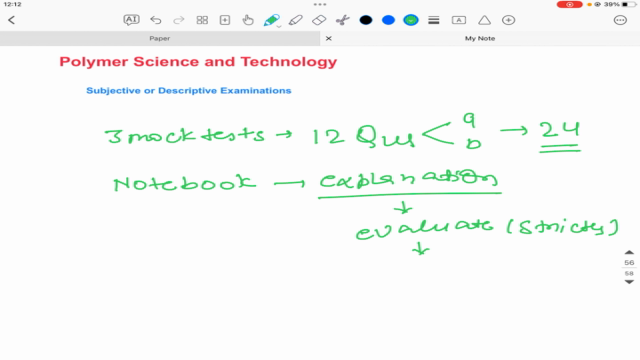Viewport: 640px width, 360px height.
Task: Expand the pen tool options arrow
Action: point(279,27)
